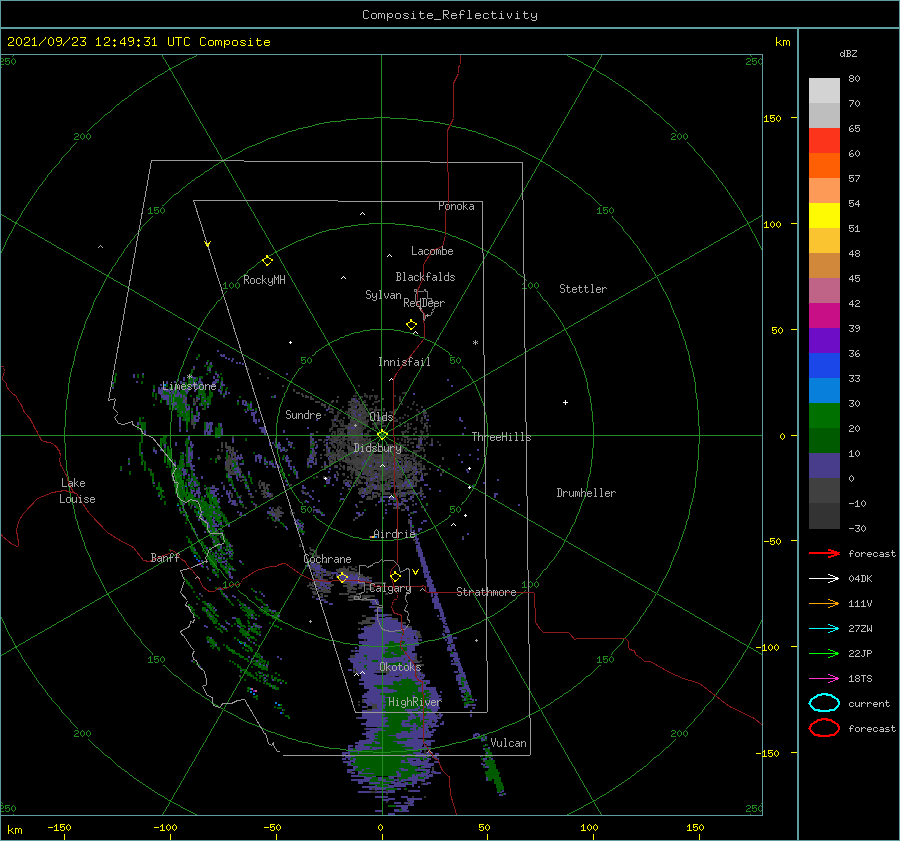The height and width of the screenshot is (841, 900).
Task: Click the 150 tick on right axis
Action: tap(772, 118)
